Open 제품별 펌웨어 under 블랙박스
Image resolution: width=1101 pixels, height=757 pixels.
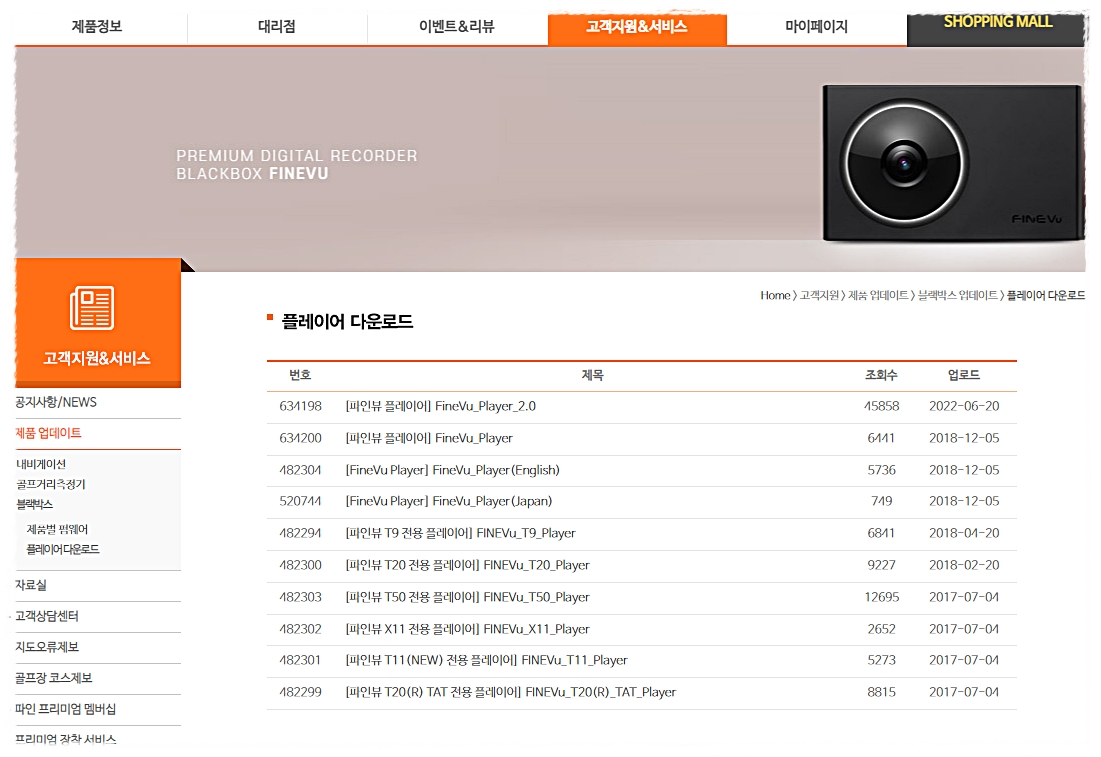(x=57, y=529)
